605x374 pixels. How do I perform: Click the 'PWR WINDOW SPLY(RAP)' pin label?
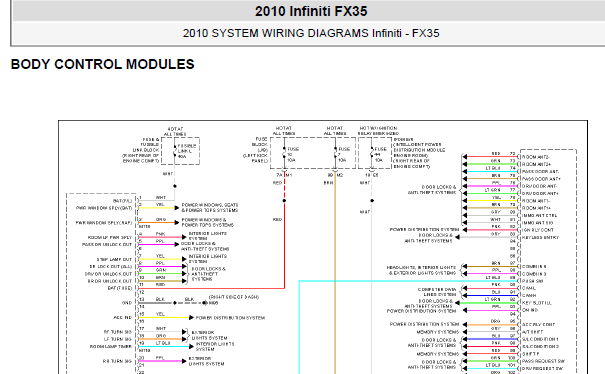[104, 223]
